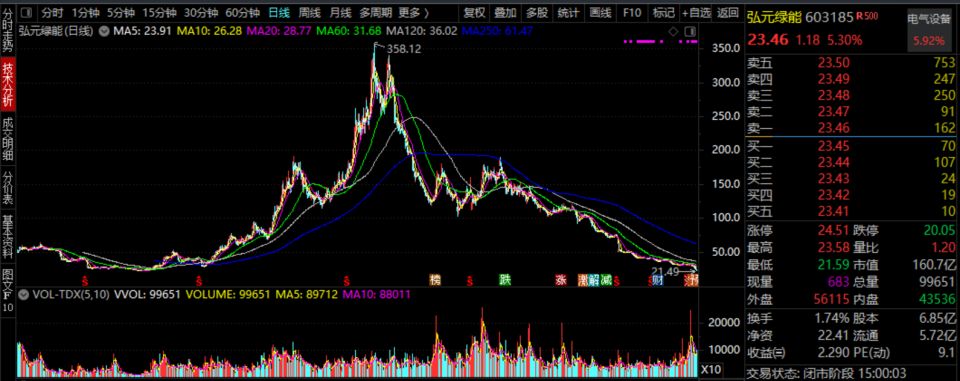Select the 60分钟 period tab
The image size is (960, 381).
click(x=242, y=12)
